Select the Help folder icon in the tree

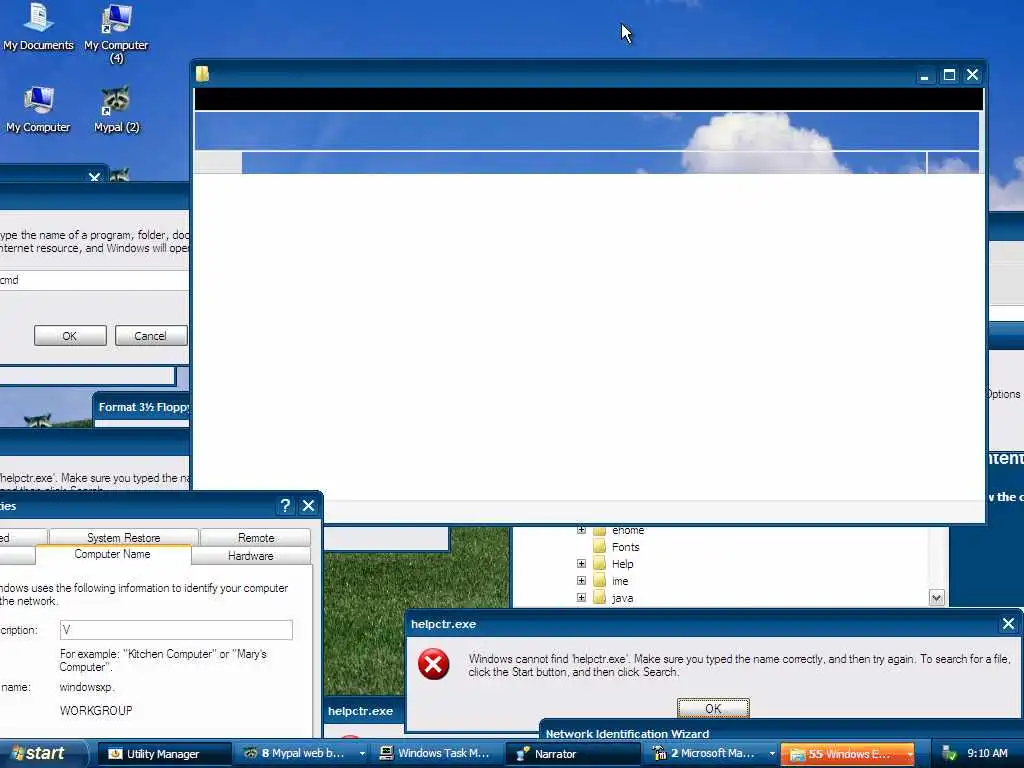pyautogui.click(x=600, y=564)
